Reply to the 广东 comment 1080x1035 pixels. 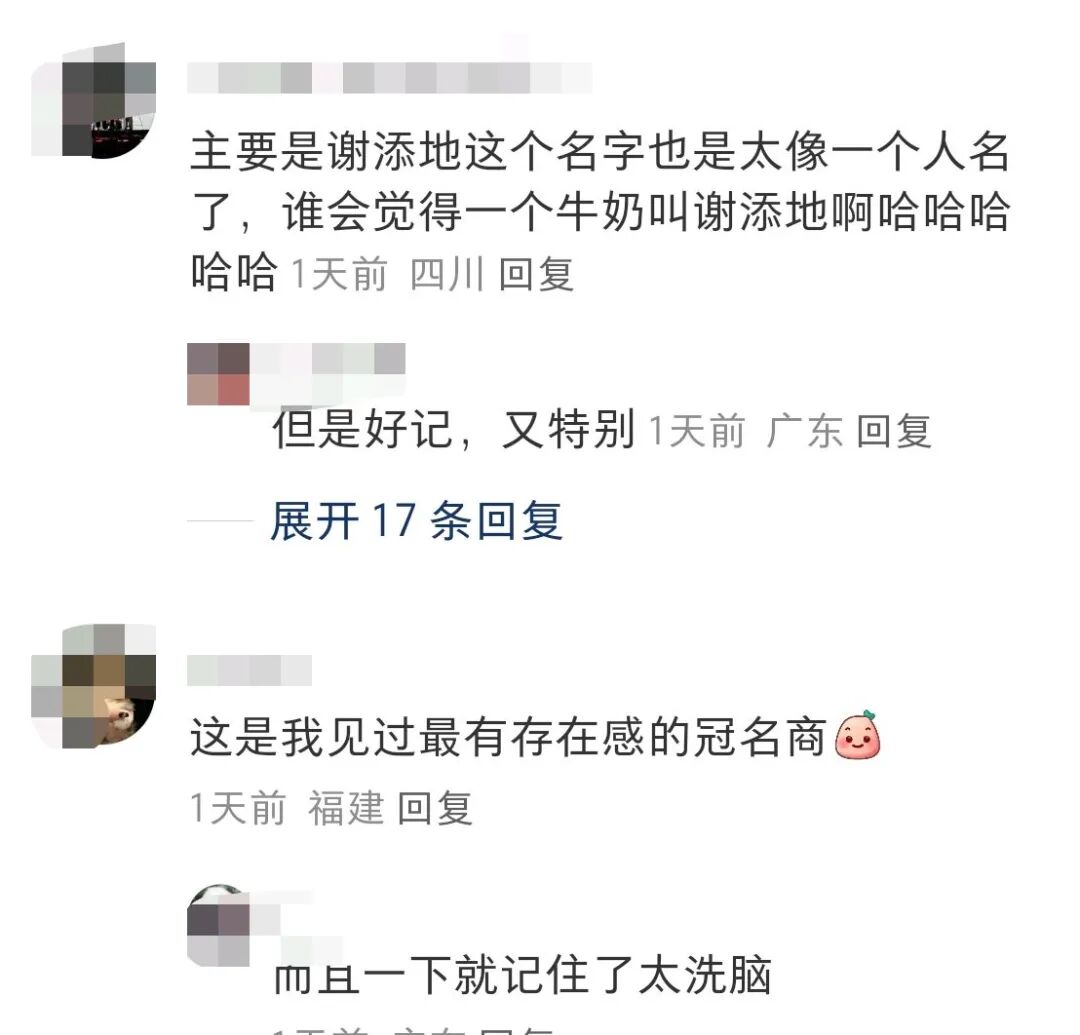(x=894, y=431)
